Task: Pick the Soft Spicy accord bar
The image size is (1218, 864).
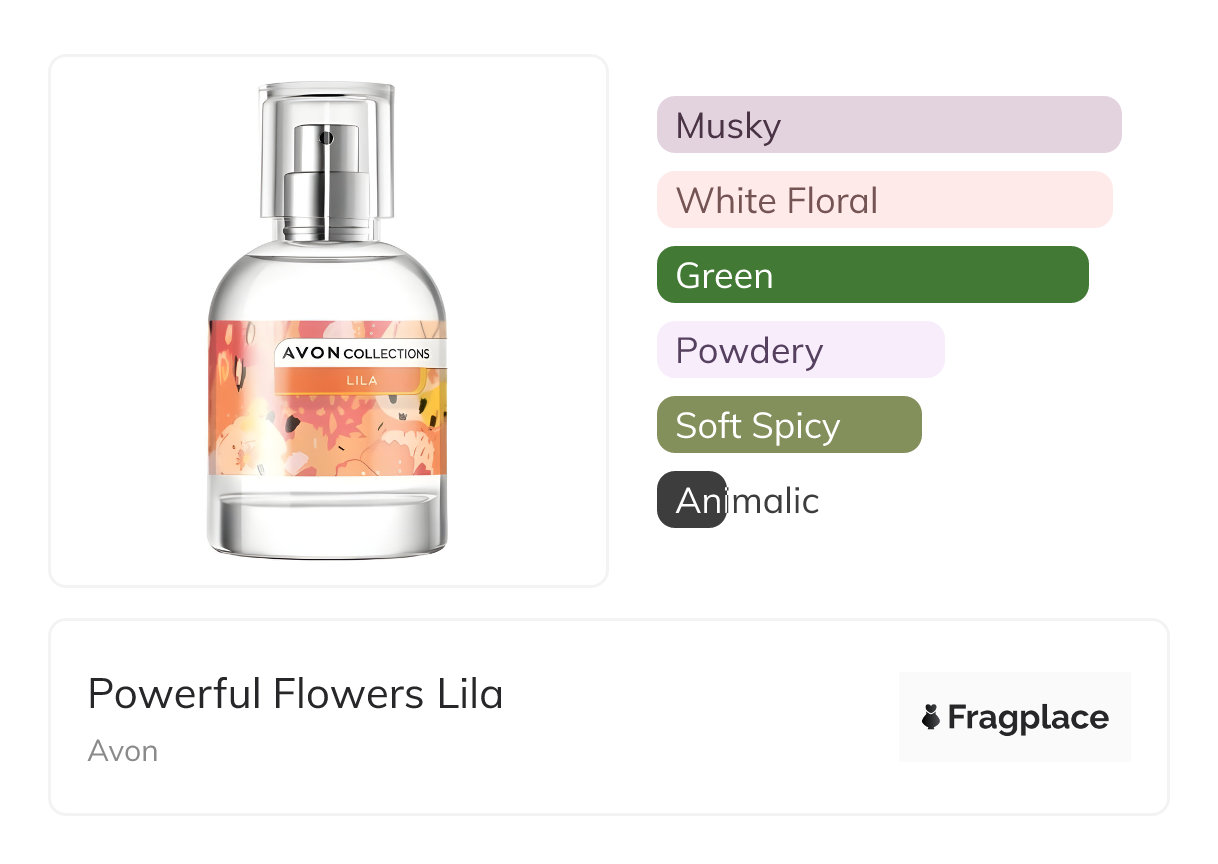Action: tap(788, 425)
